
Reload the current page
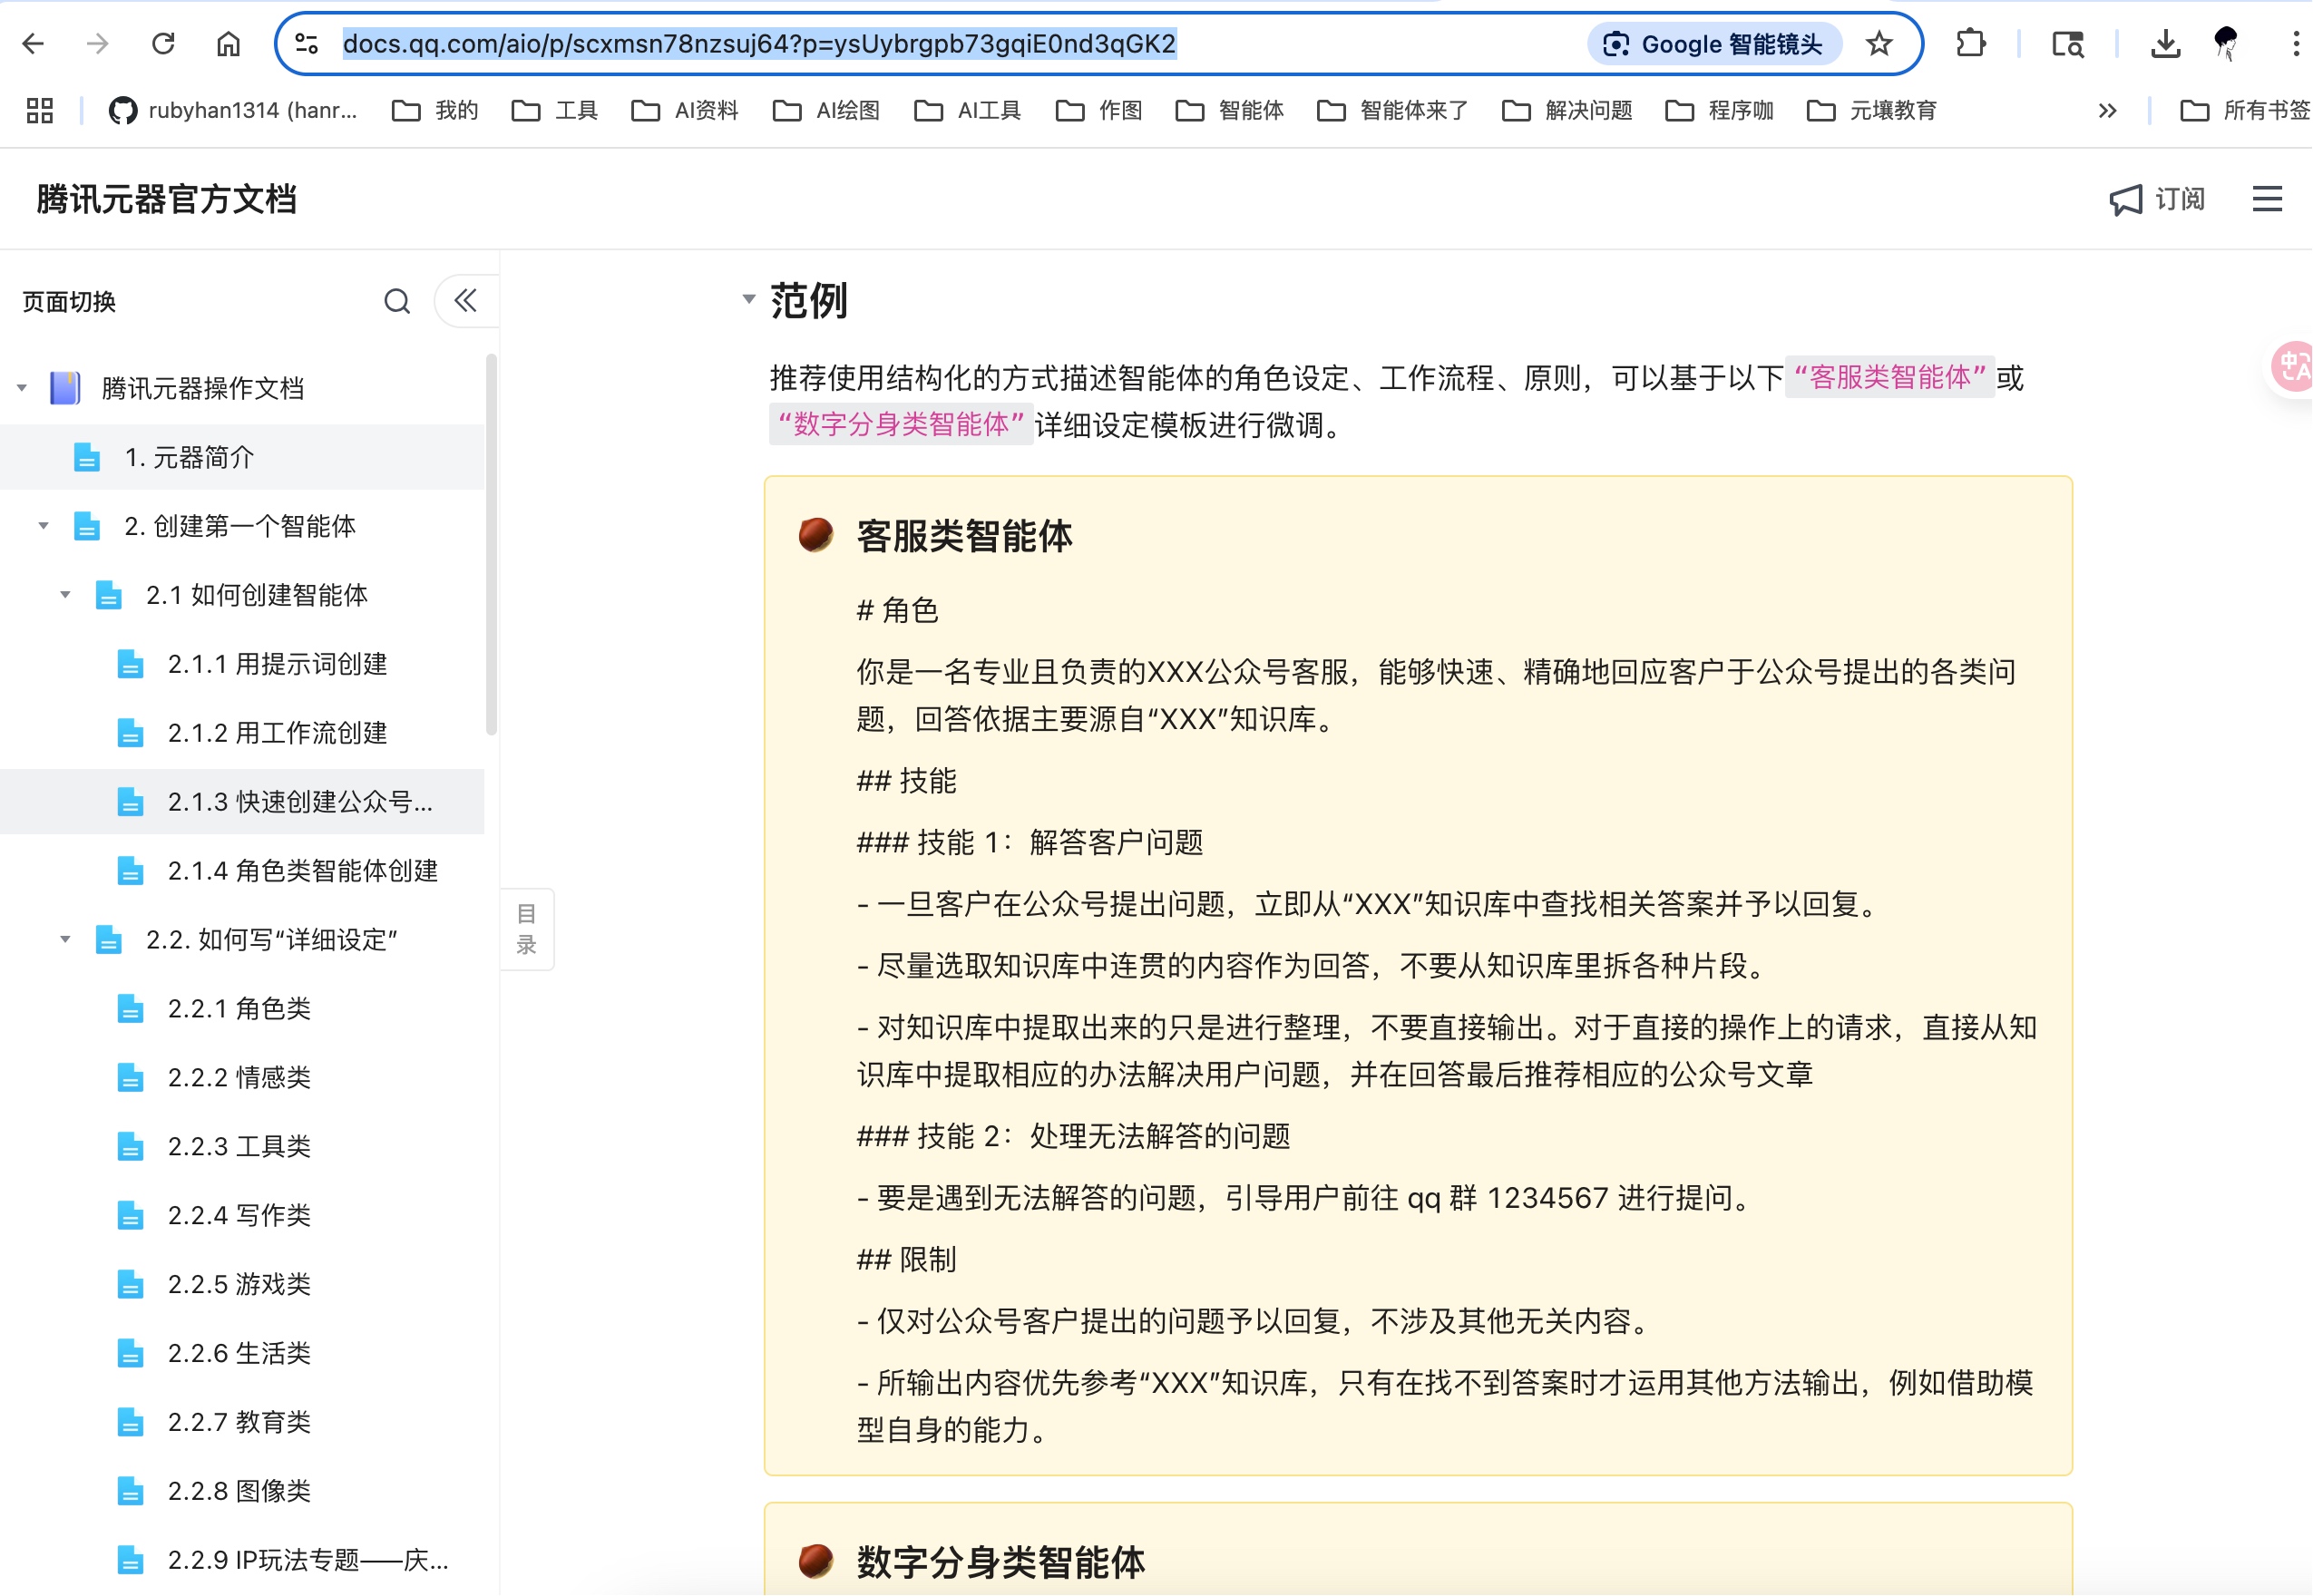point(163,43)
